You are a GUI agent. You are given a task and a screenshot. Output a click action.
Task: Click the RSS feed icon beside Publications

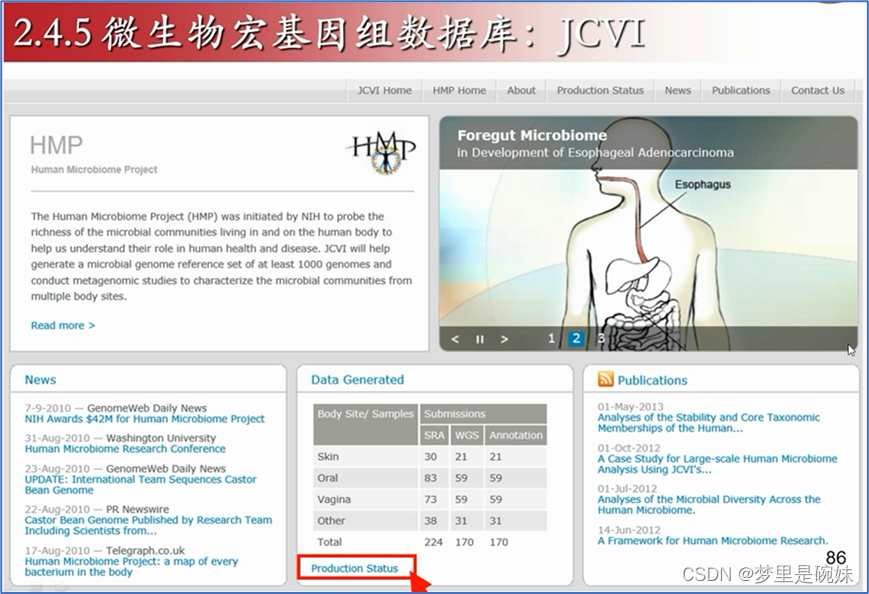(605, 379)
